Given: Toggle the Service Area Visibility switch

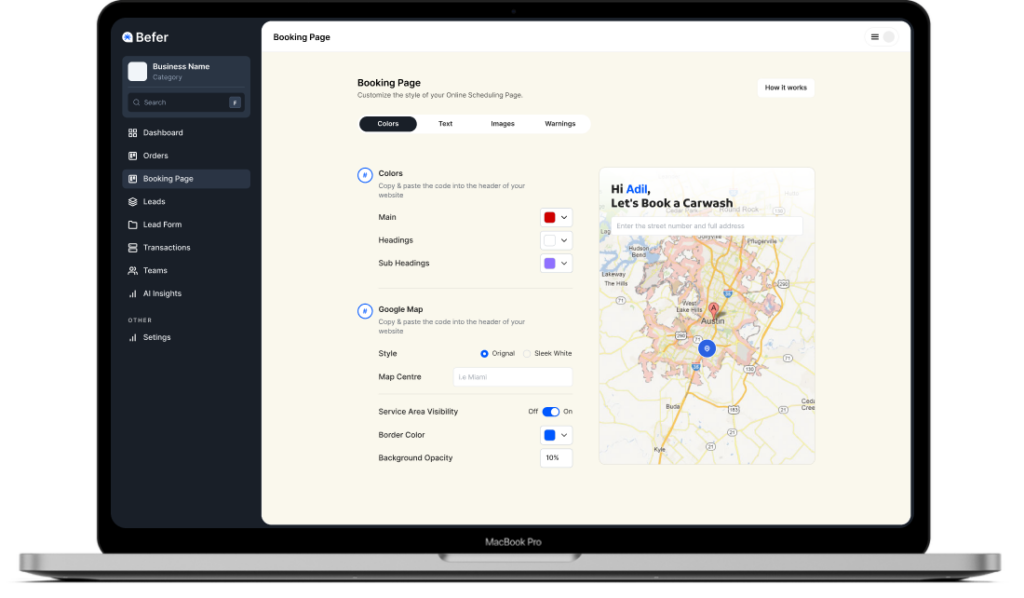Looking at the screenshot, I should tap(551, 411).
